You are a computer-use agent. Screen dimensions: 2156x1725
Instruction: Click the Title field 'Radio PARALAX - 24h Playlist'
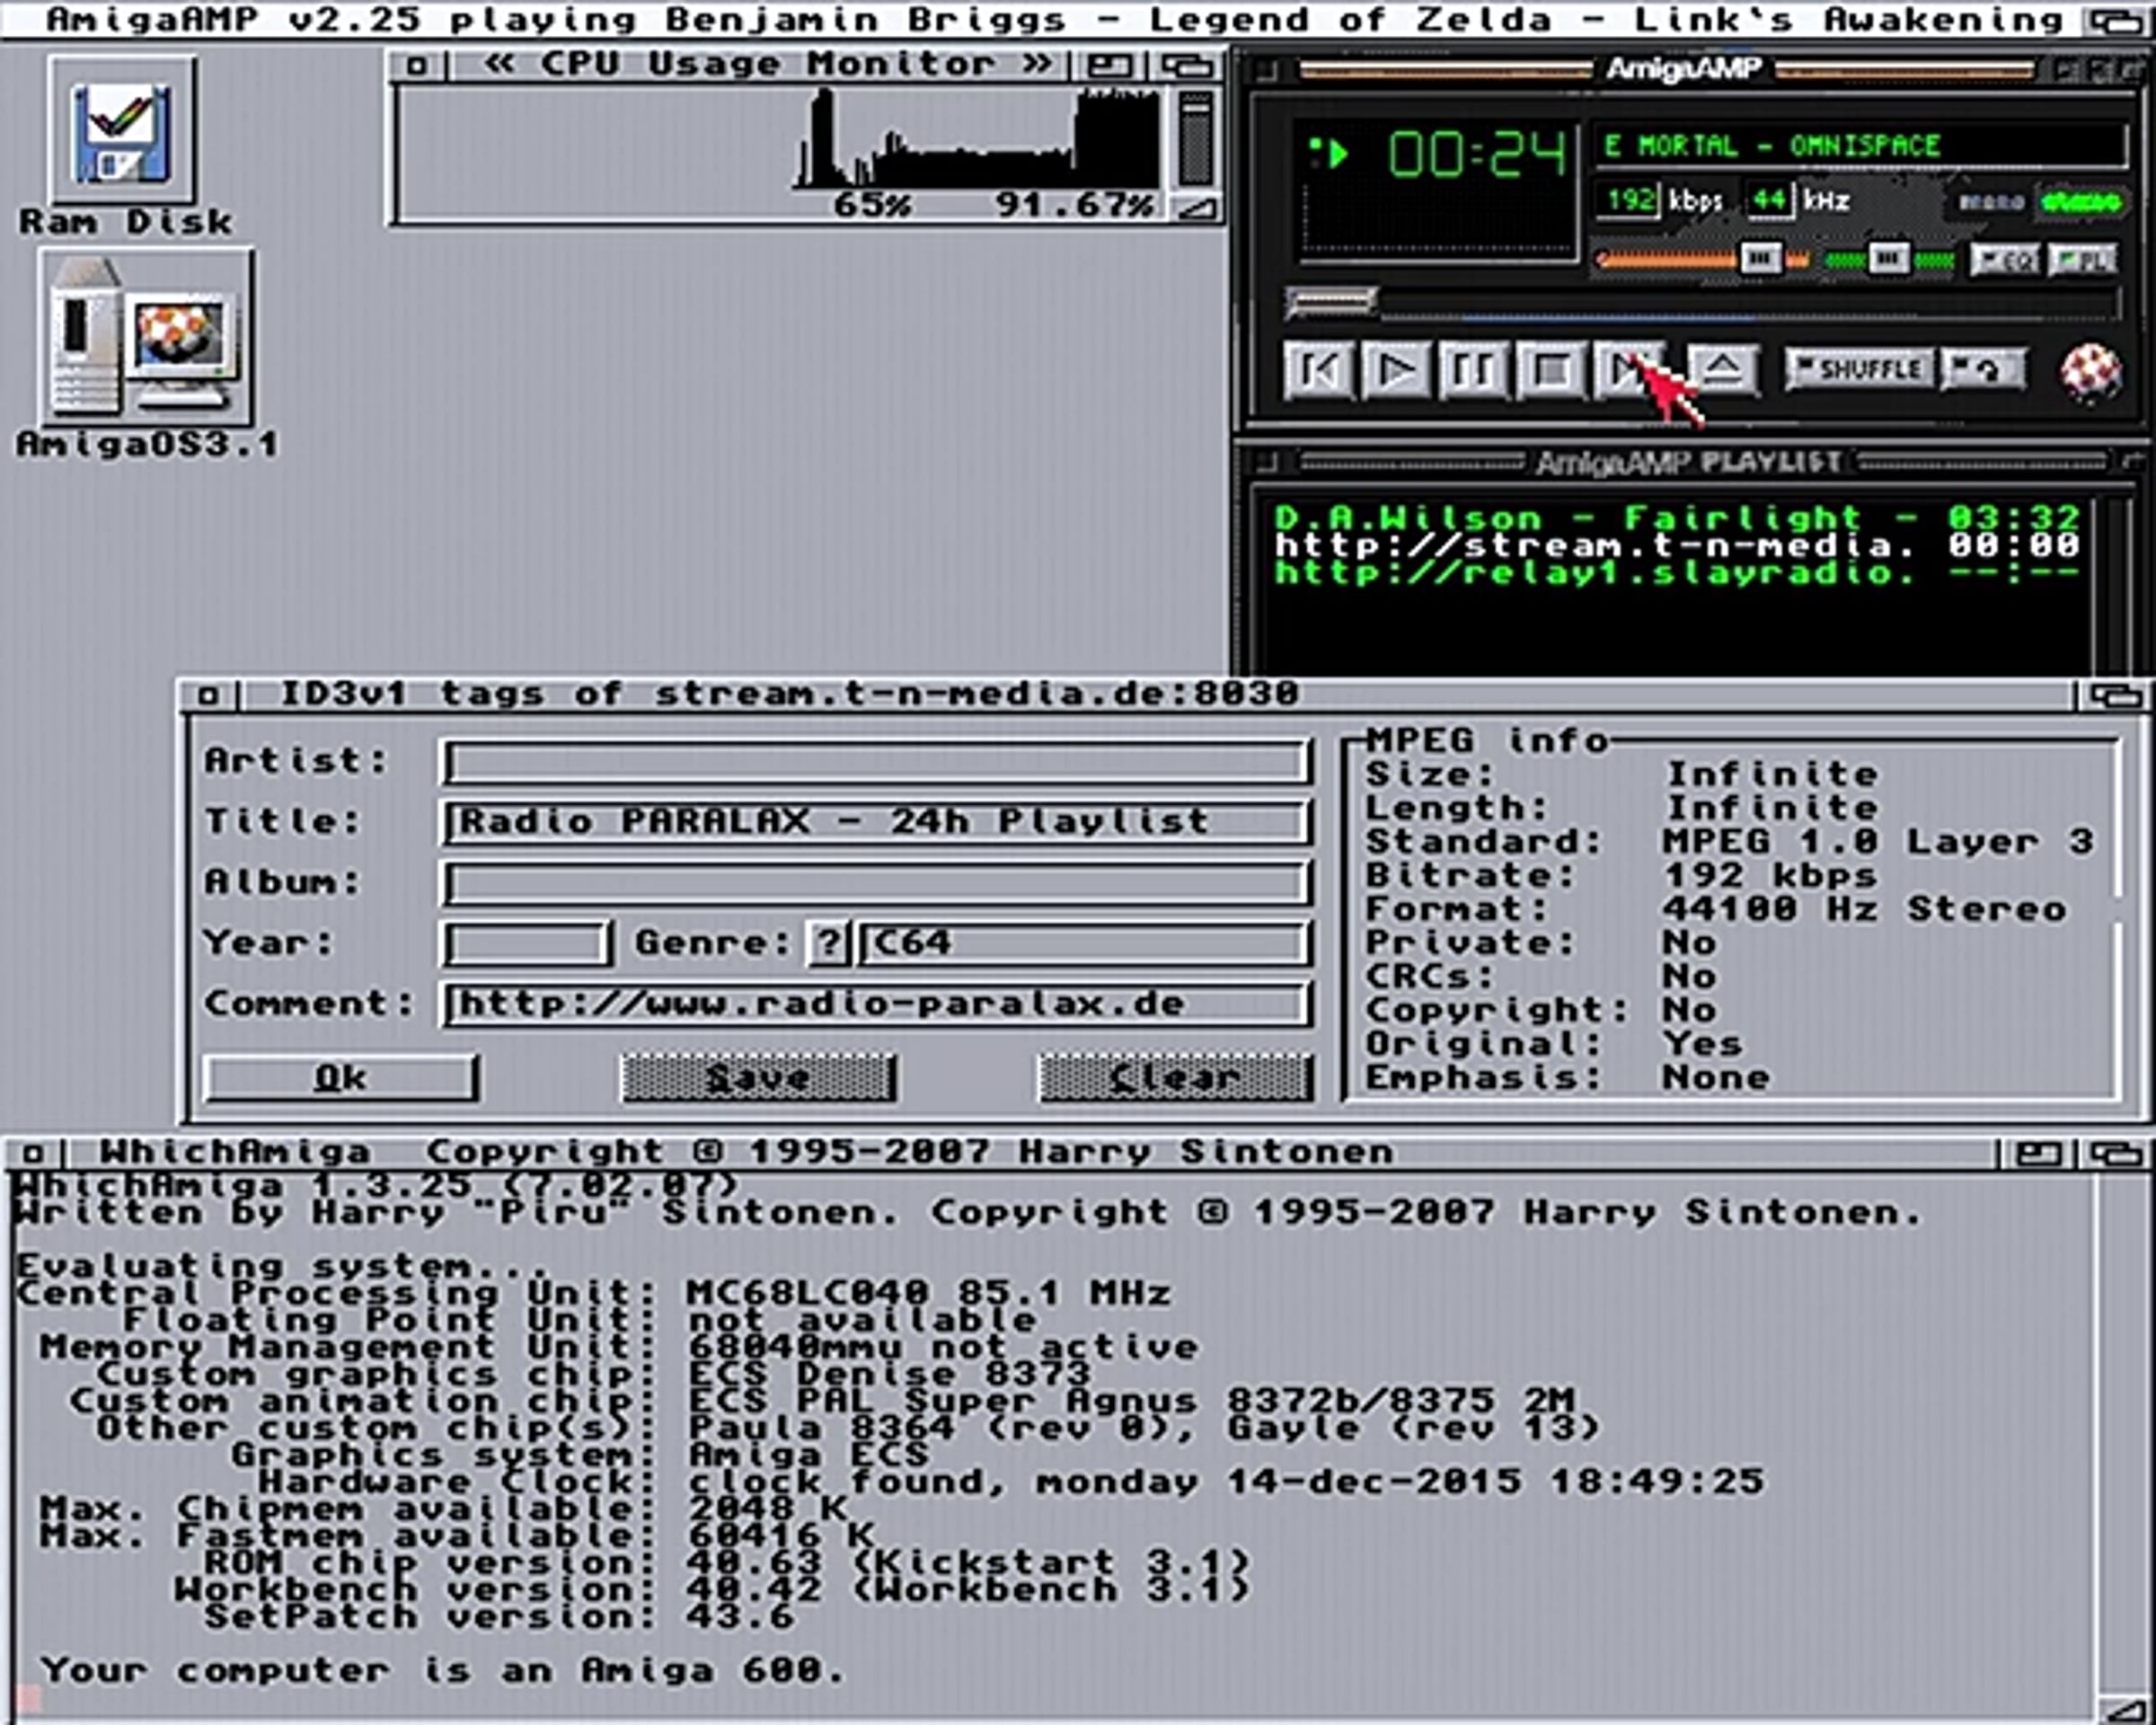[x=876, y=822]
